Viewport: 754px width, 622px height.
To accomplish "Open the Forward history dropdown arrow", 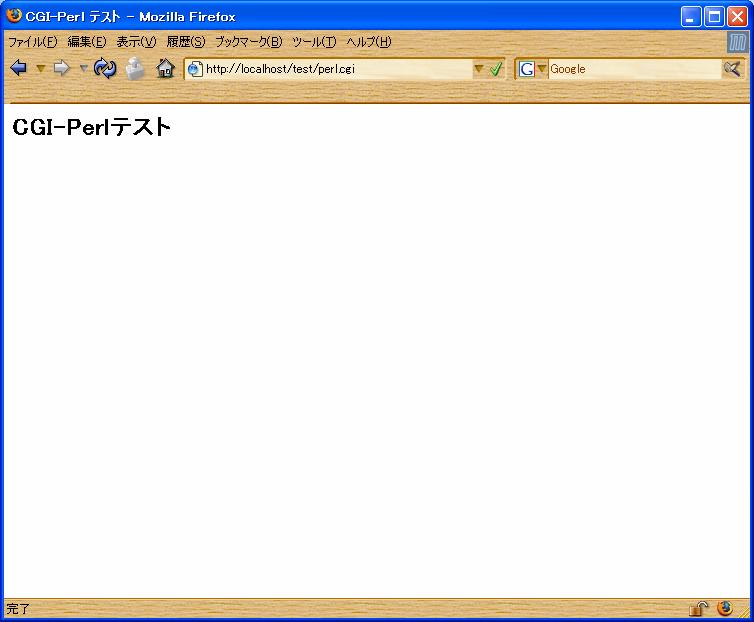I will click(83, 68).
